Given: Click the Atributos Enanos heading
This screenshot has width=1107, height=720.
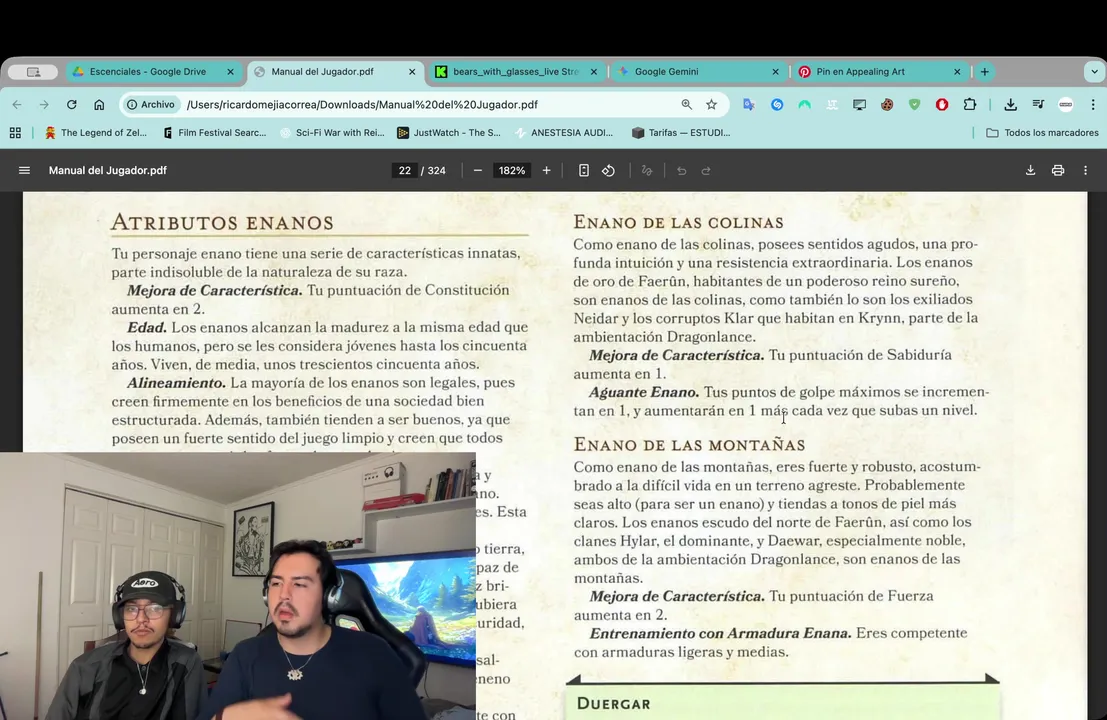Looking at the screenshot, I should [x=222, y=222].
